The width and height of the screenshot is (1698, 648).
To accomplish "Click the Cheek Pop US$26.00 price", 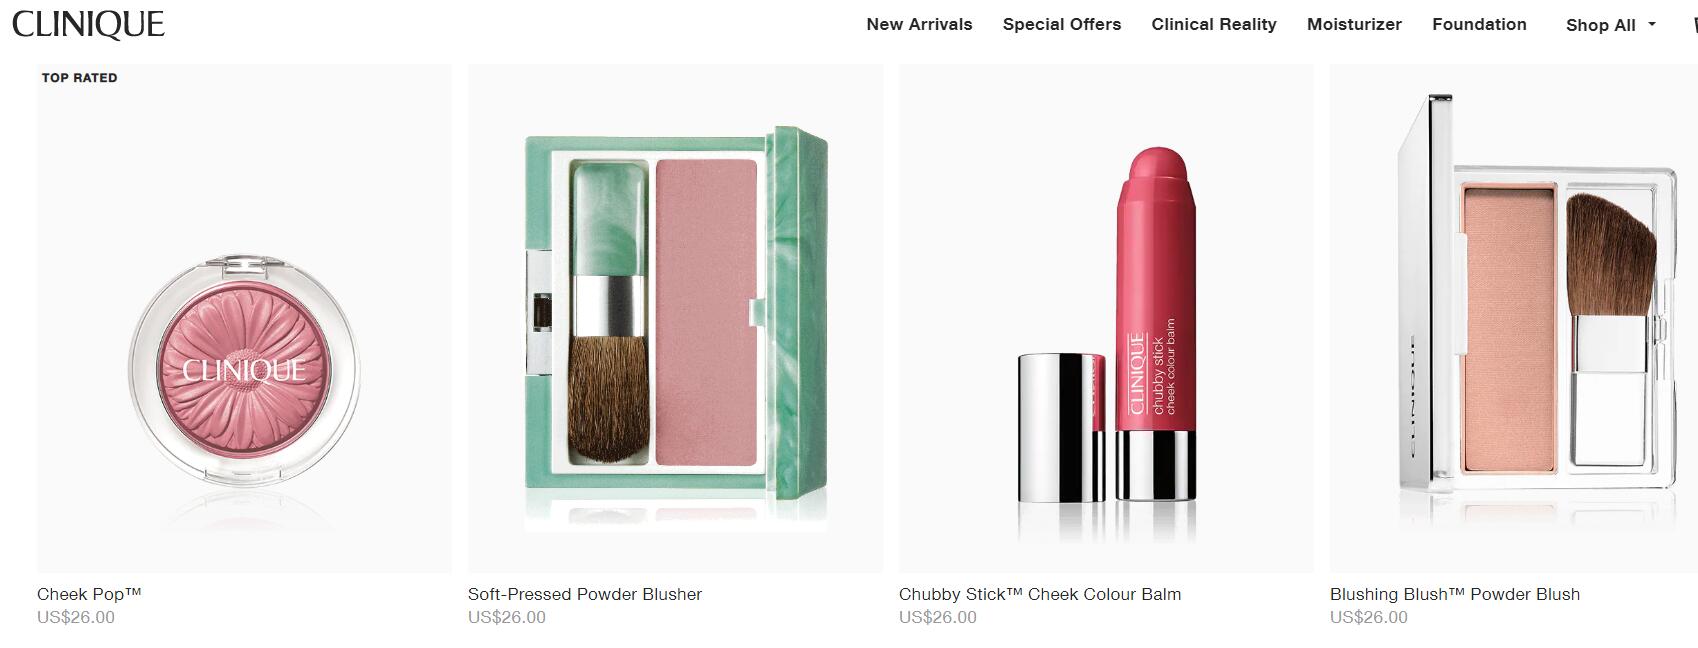I will click(76, 617).
